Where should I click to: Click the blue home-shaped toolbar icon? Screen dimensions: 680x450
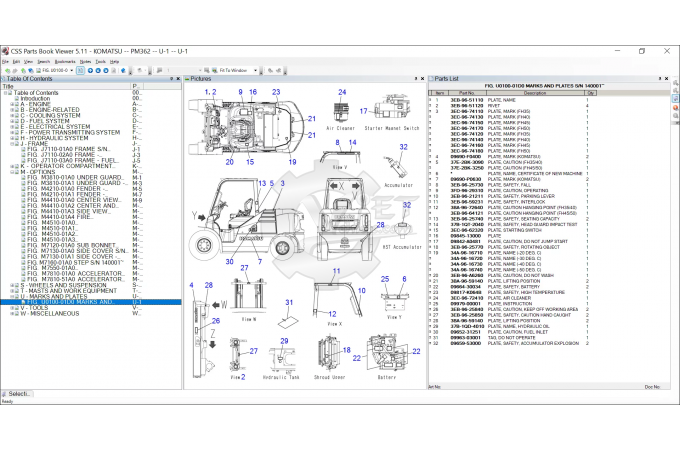pyautogui.click(x=123, y=70)
